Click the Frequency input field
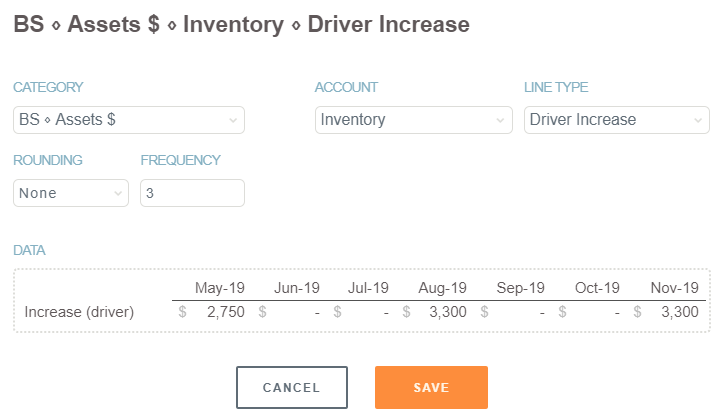The height and width of the screenshot is (416, 719). click(192, 193)
